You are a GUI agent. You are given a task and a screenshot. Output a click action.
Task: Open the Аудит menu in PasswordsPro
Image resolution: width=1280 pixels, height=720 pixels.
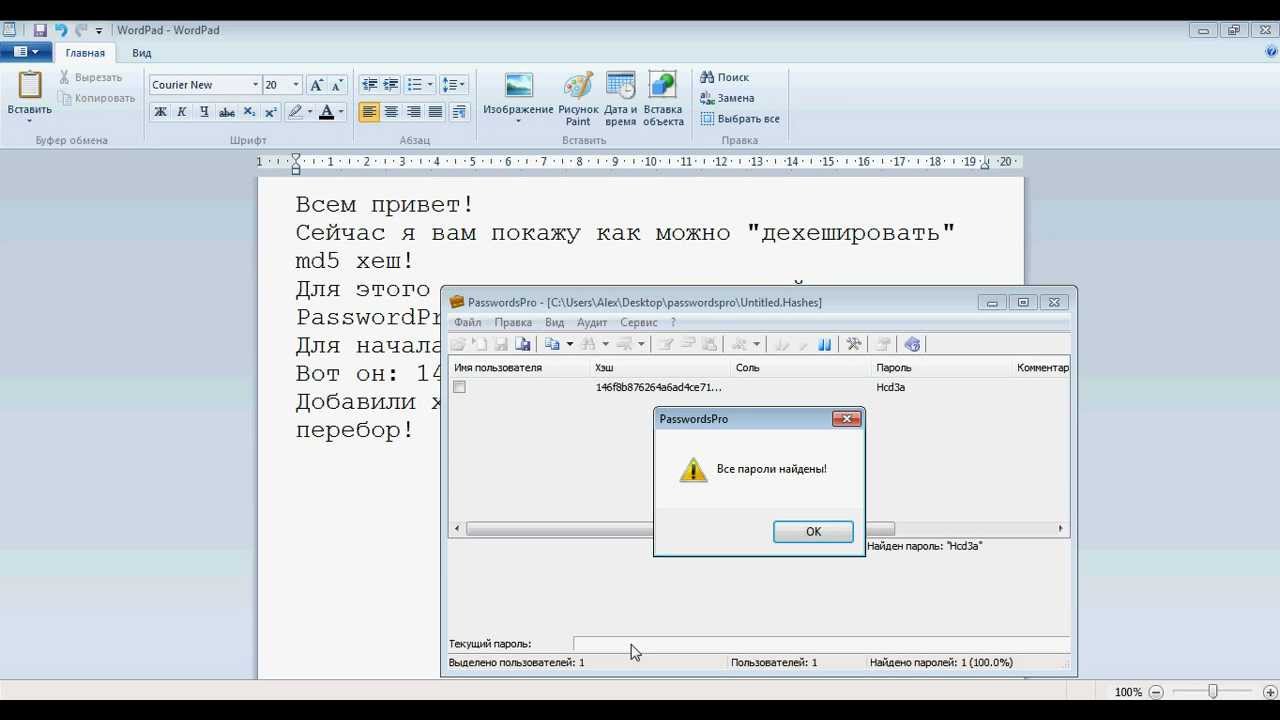pos(592,322)
